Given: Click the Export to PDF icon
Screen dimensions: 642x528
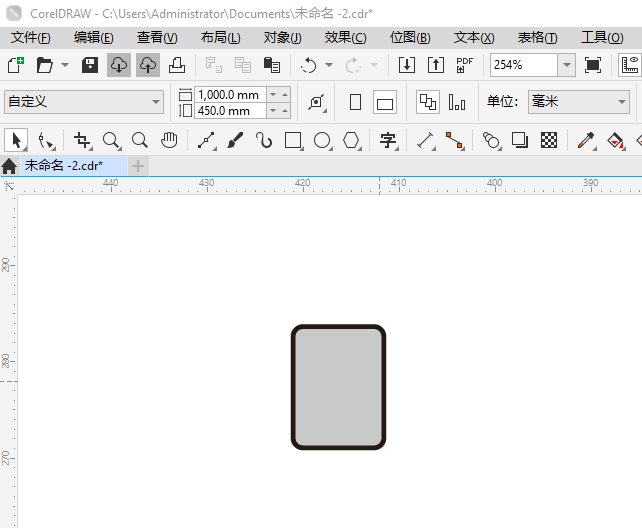Looking at the screenshot, I should click(x=464, y=65).
